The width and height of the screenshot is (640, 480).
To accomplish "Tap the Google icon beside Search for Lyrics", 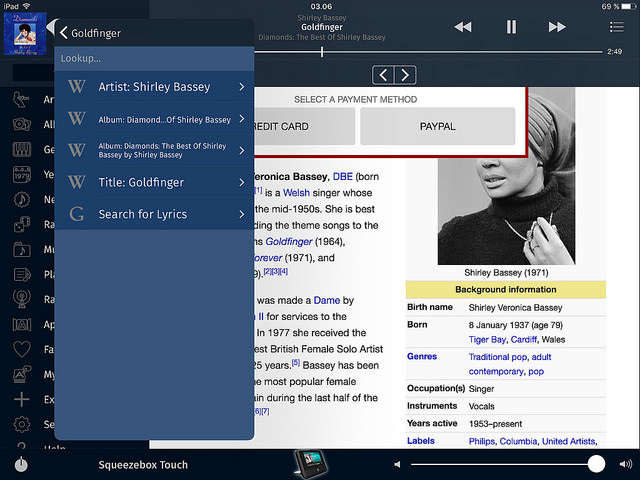I will coord(77,214).
